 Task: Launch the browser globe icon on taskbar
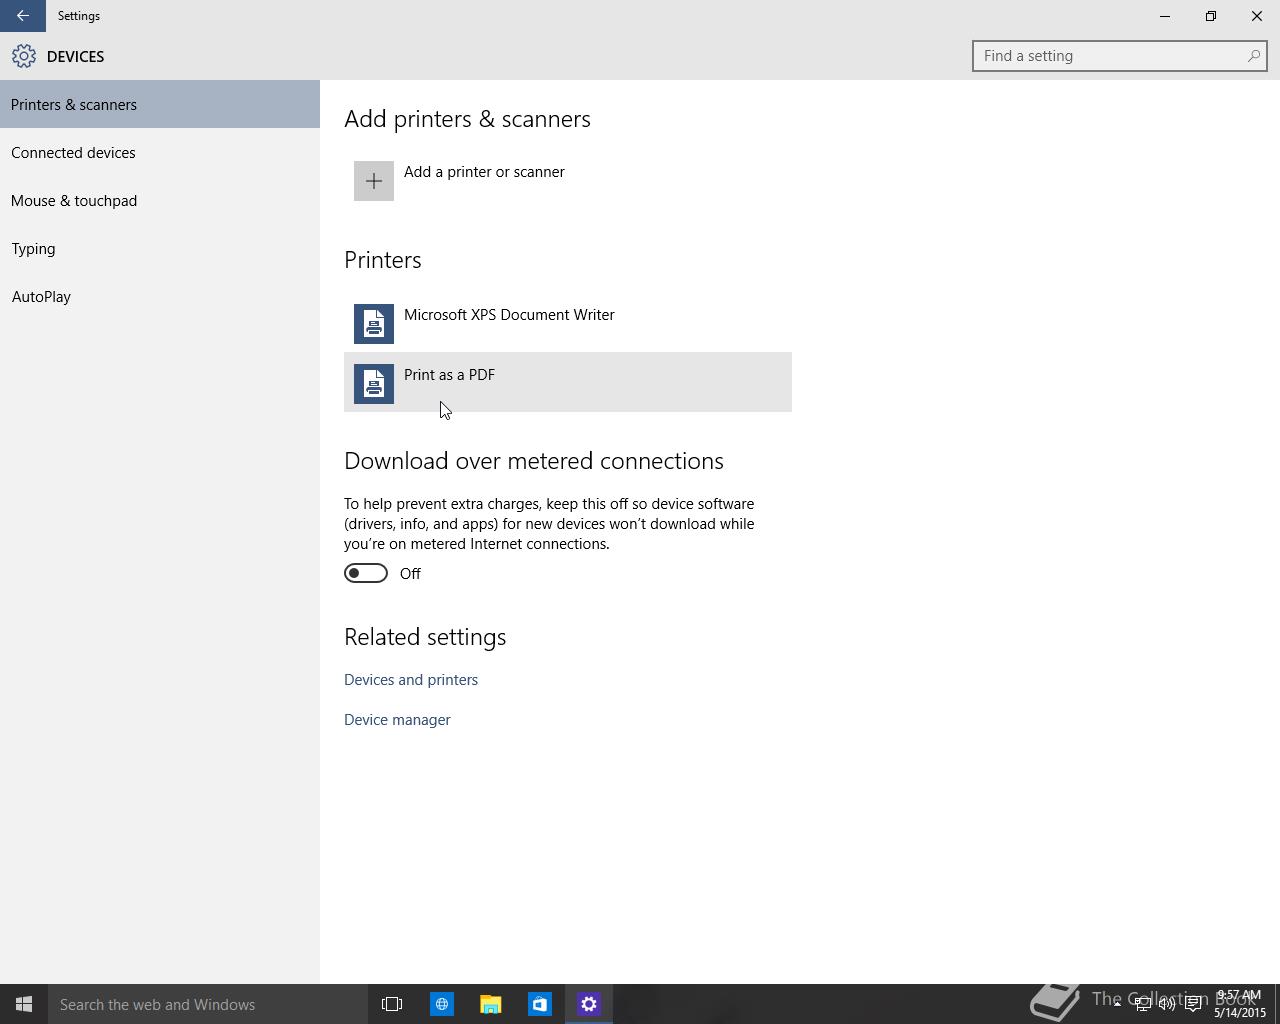click(x=441, y=1004)
